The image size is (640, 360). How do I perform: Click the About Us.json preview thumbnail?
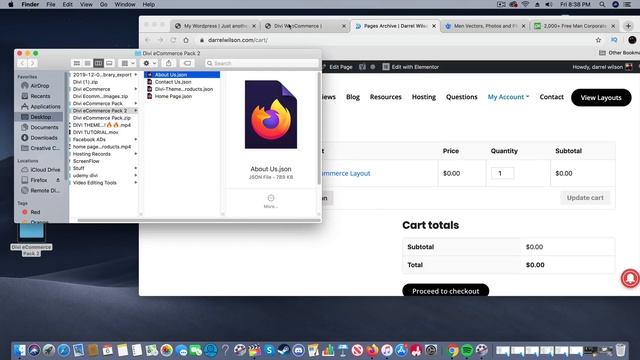click(271, 115)
